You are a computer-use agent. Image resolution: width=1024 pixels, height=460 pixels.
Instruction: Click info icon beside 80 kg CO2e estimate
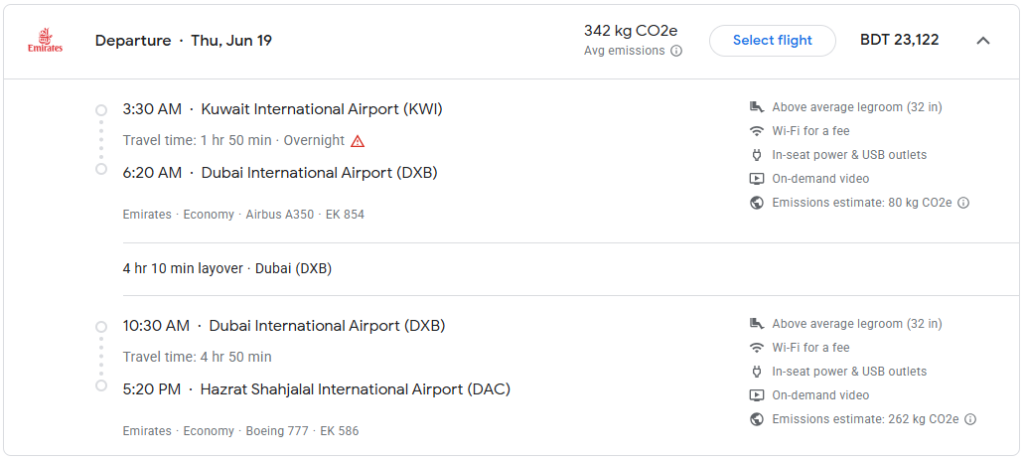tap(964, 203)
